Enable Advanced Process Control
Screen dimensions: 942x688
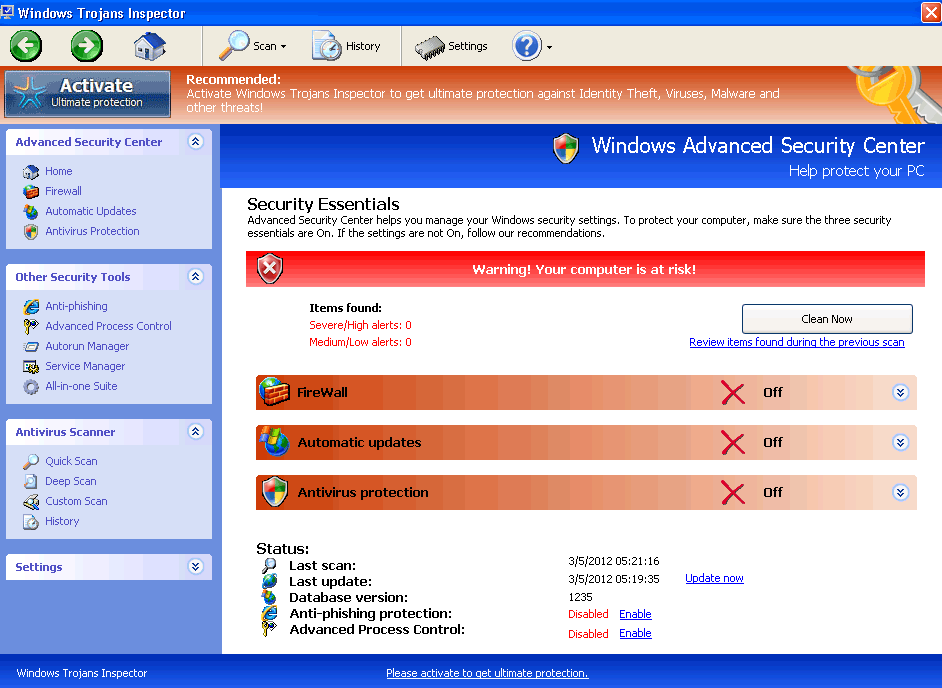tap(635, 633)
